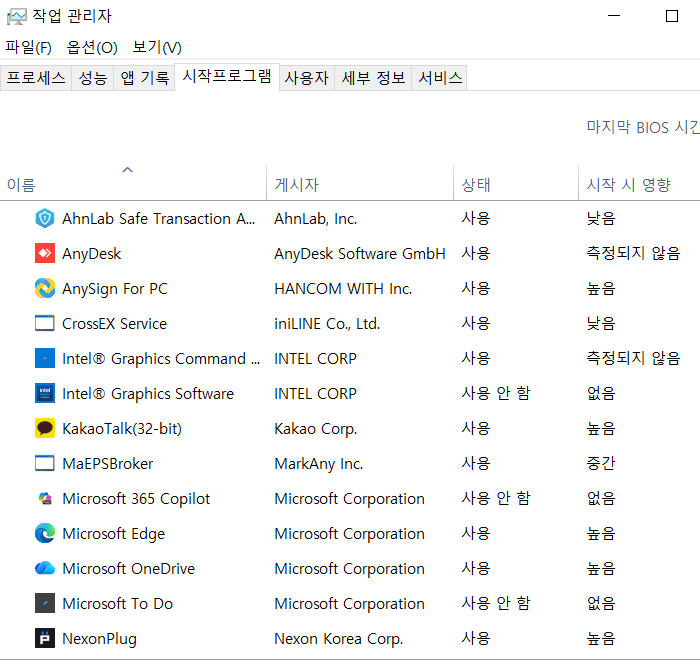This screenshot has width=700, height=665.
Task: Switch to the 서비스 tab
Action: click(440, 78)
